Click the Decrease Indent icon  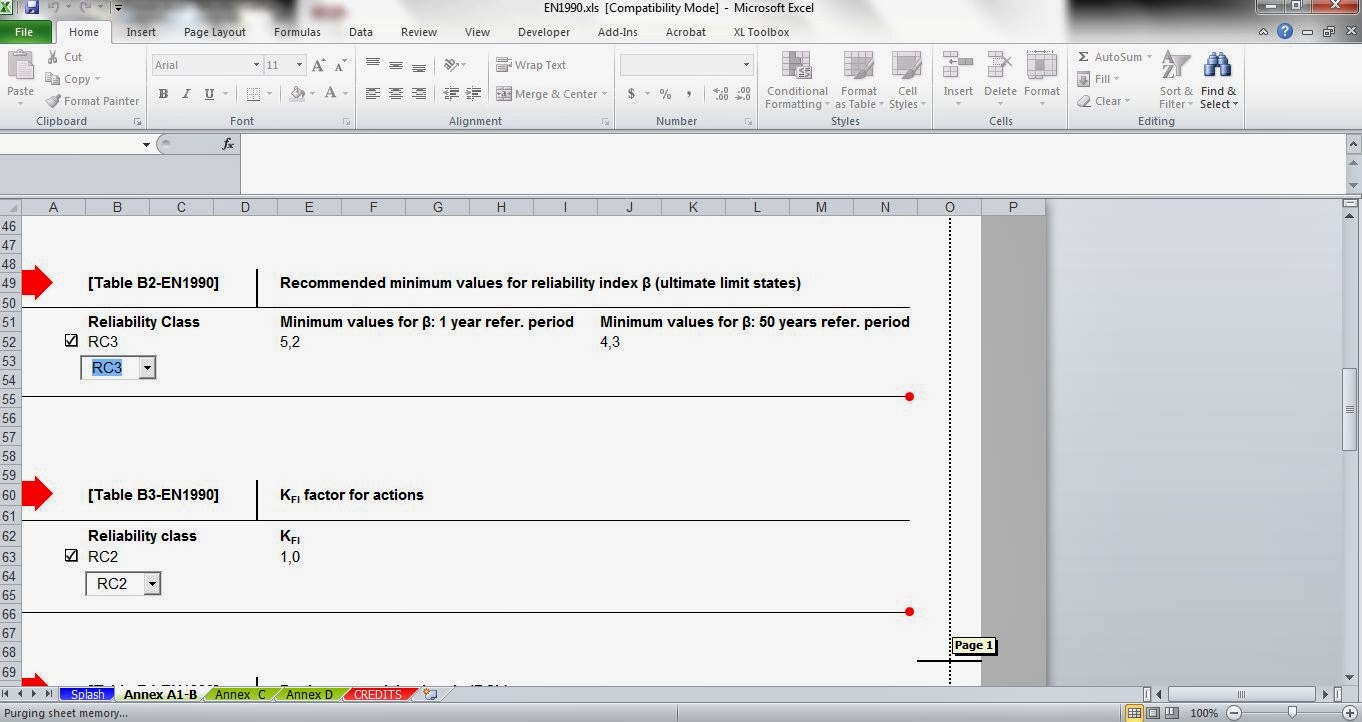[x=451, y=94]
